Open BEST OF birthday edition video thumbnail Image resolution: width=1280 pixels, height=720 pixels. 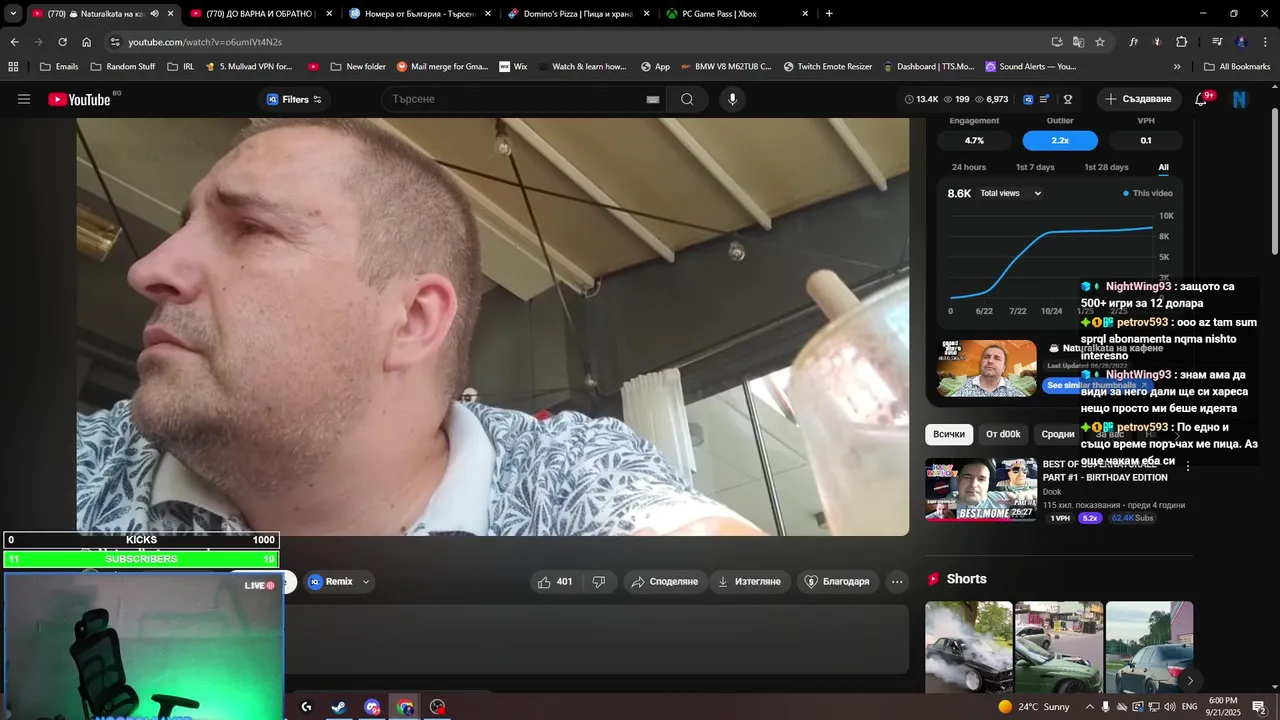pos(981,490)
